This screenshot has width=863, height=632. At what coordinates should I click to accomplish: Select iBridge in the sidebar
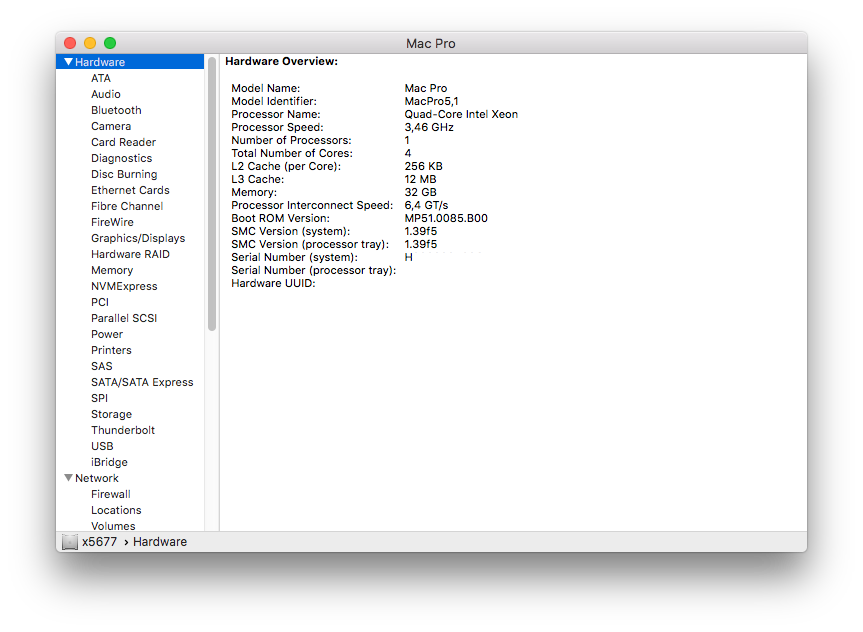[109, 461]
